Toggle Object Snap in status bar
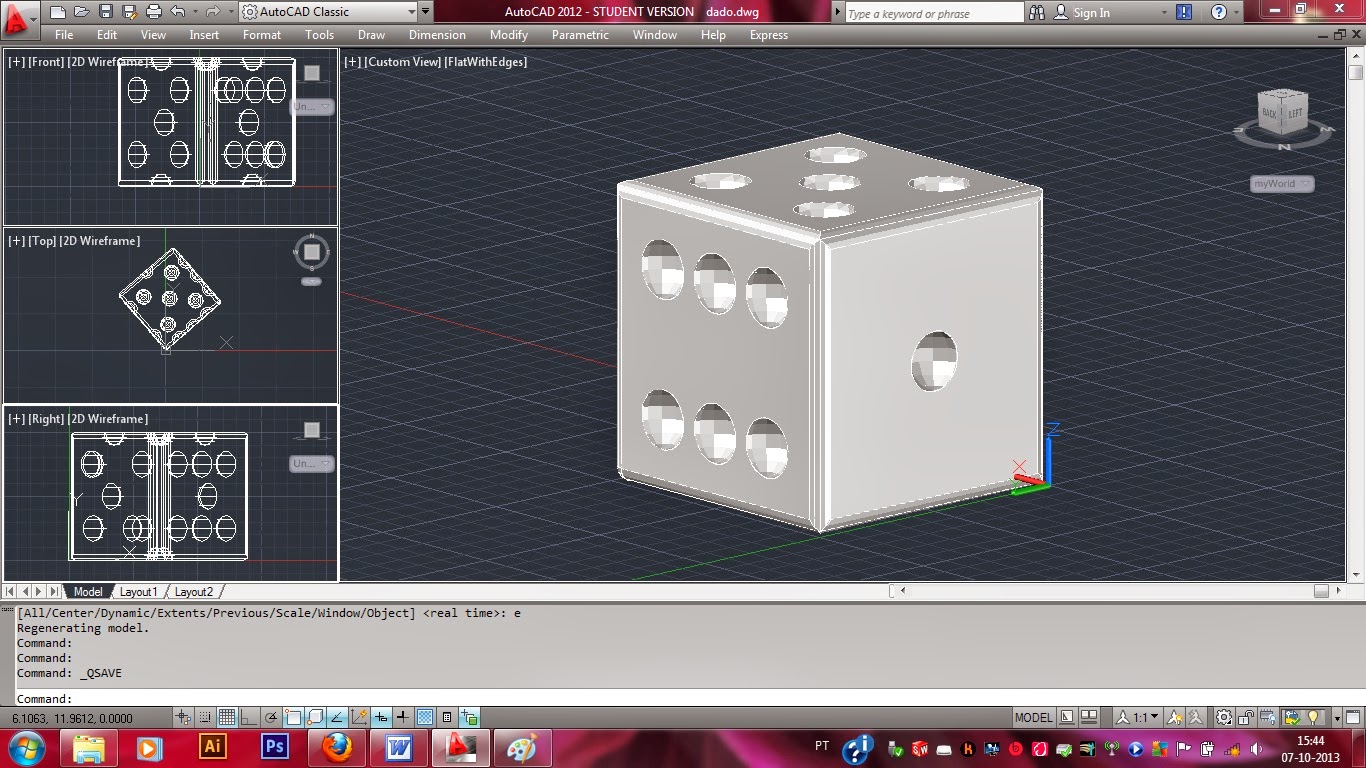The image size is (1366, 768). click(293, 717)
